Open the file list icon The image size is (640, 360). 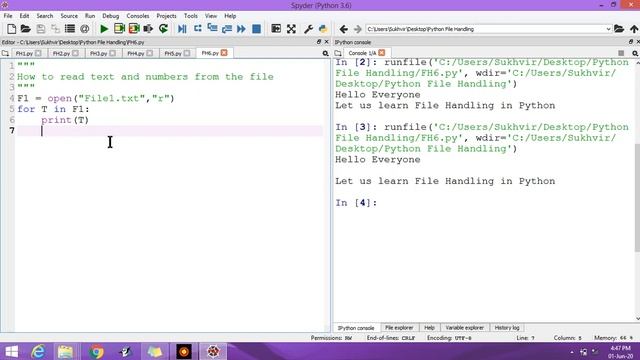point(70,29)
